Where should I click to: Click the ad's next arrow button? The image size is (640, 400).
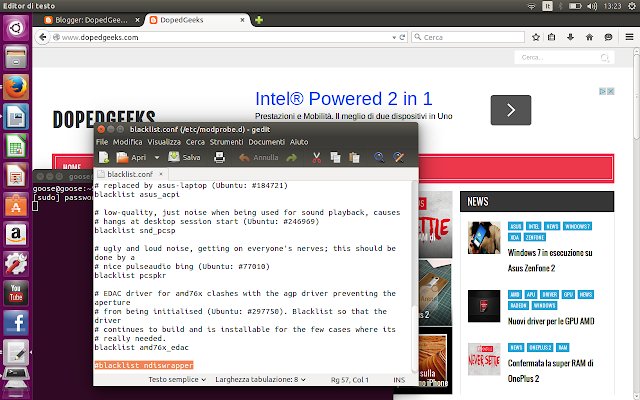[x=511, y=110]
